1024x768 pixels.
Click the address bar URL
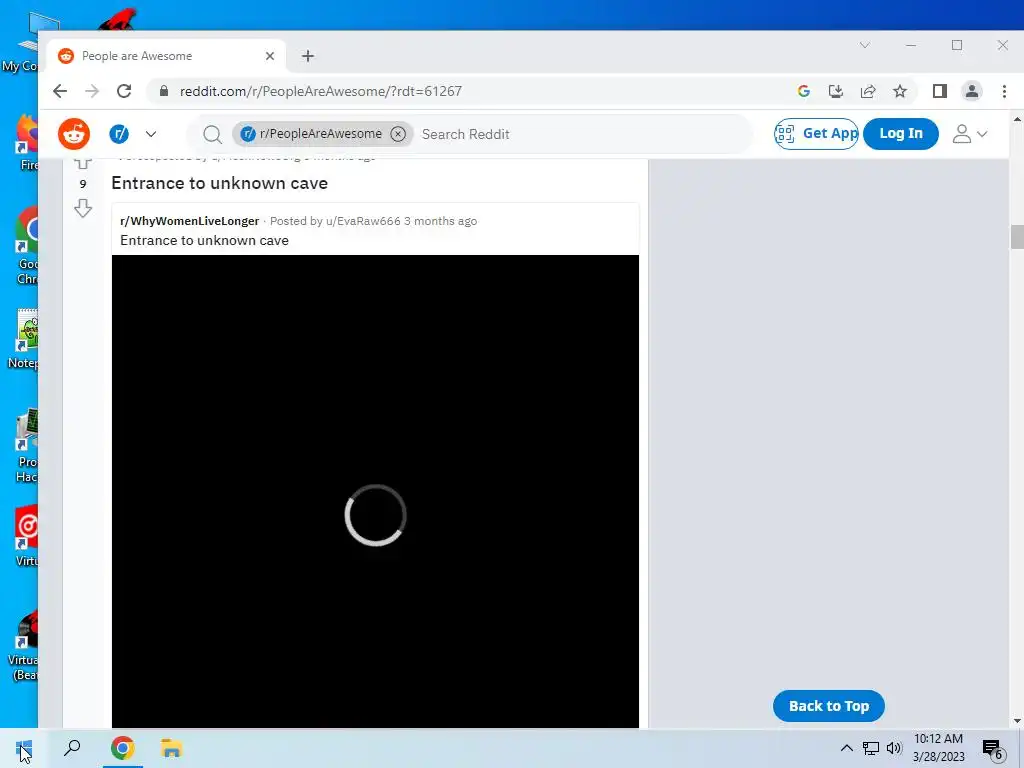click(x=321, y=91)
